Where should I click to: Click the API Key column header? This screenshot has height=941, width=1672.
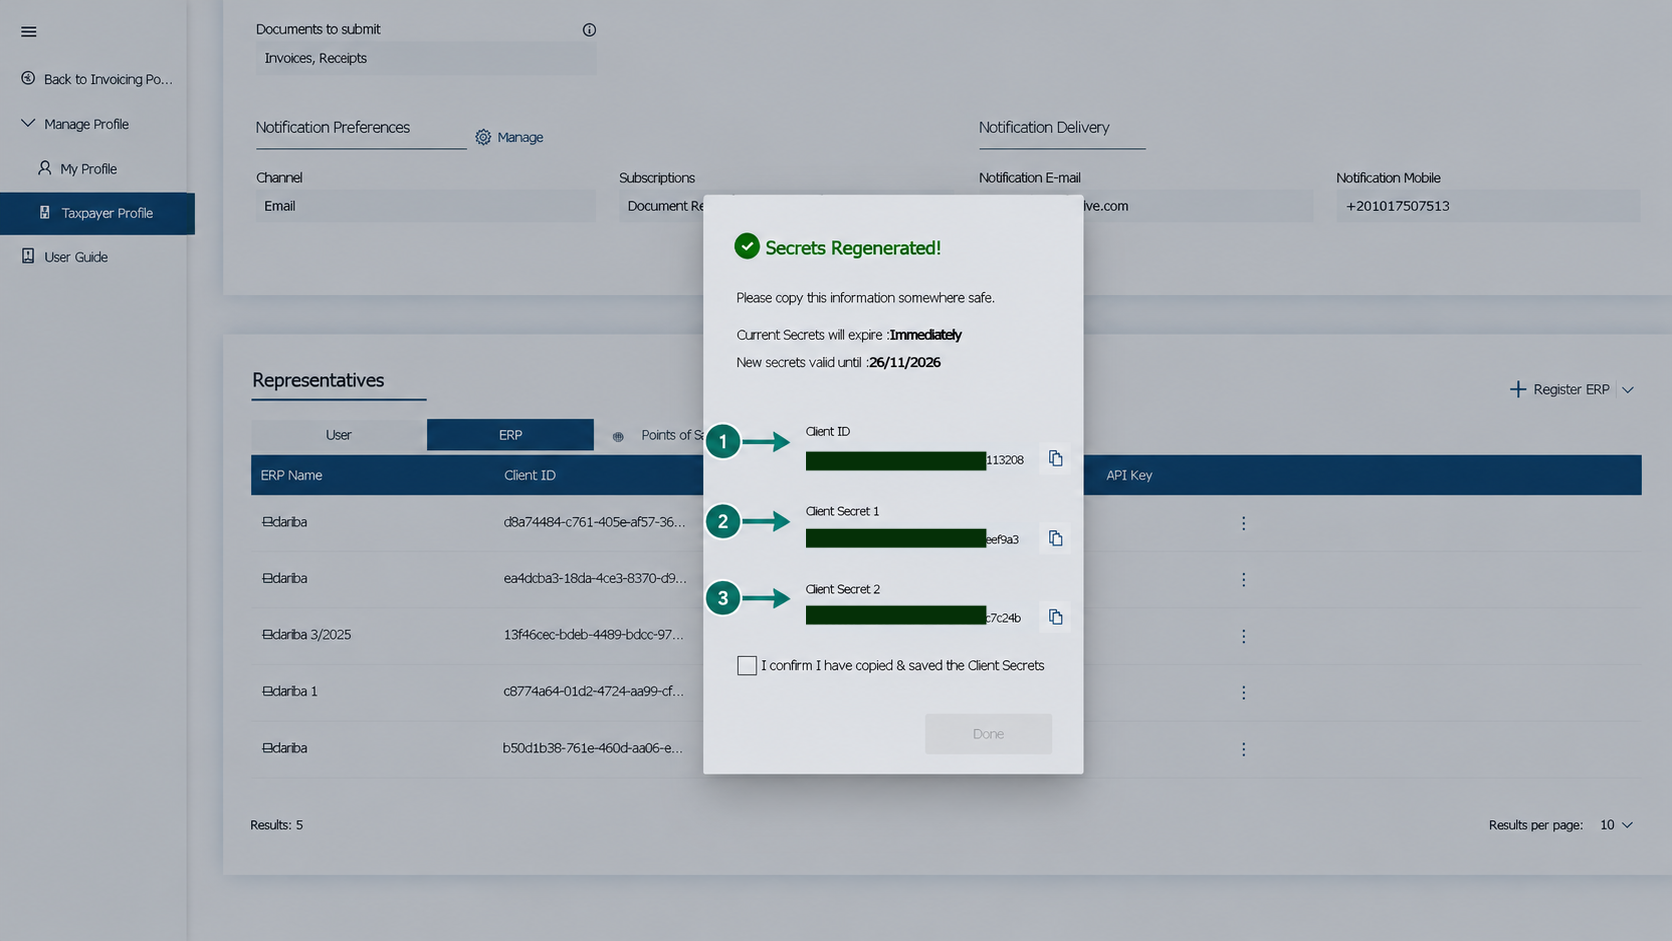1129,475
